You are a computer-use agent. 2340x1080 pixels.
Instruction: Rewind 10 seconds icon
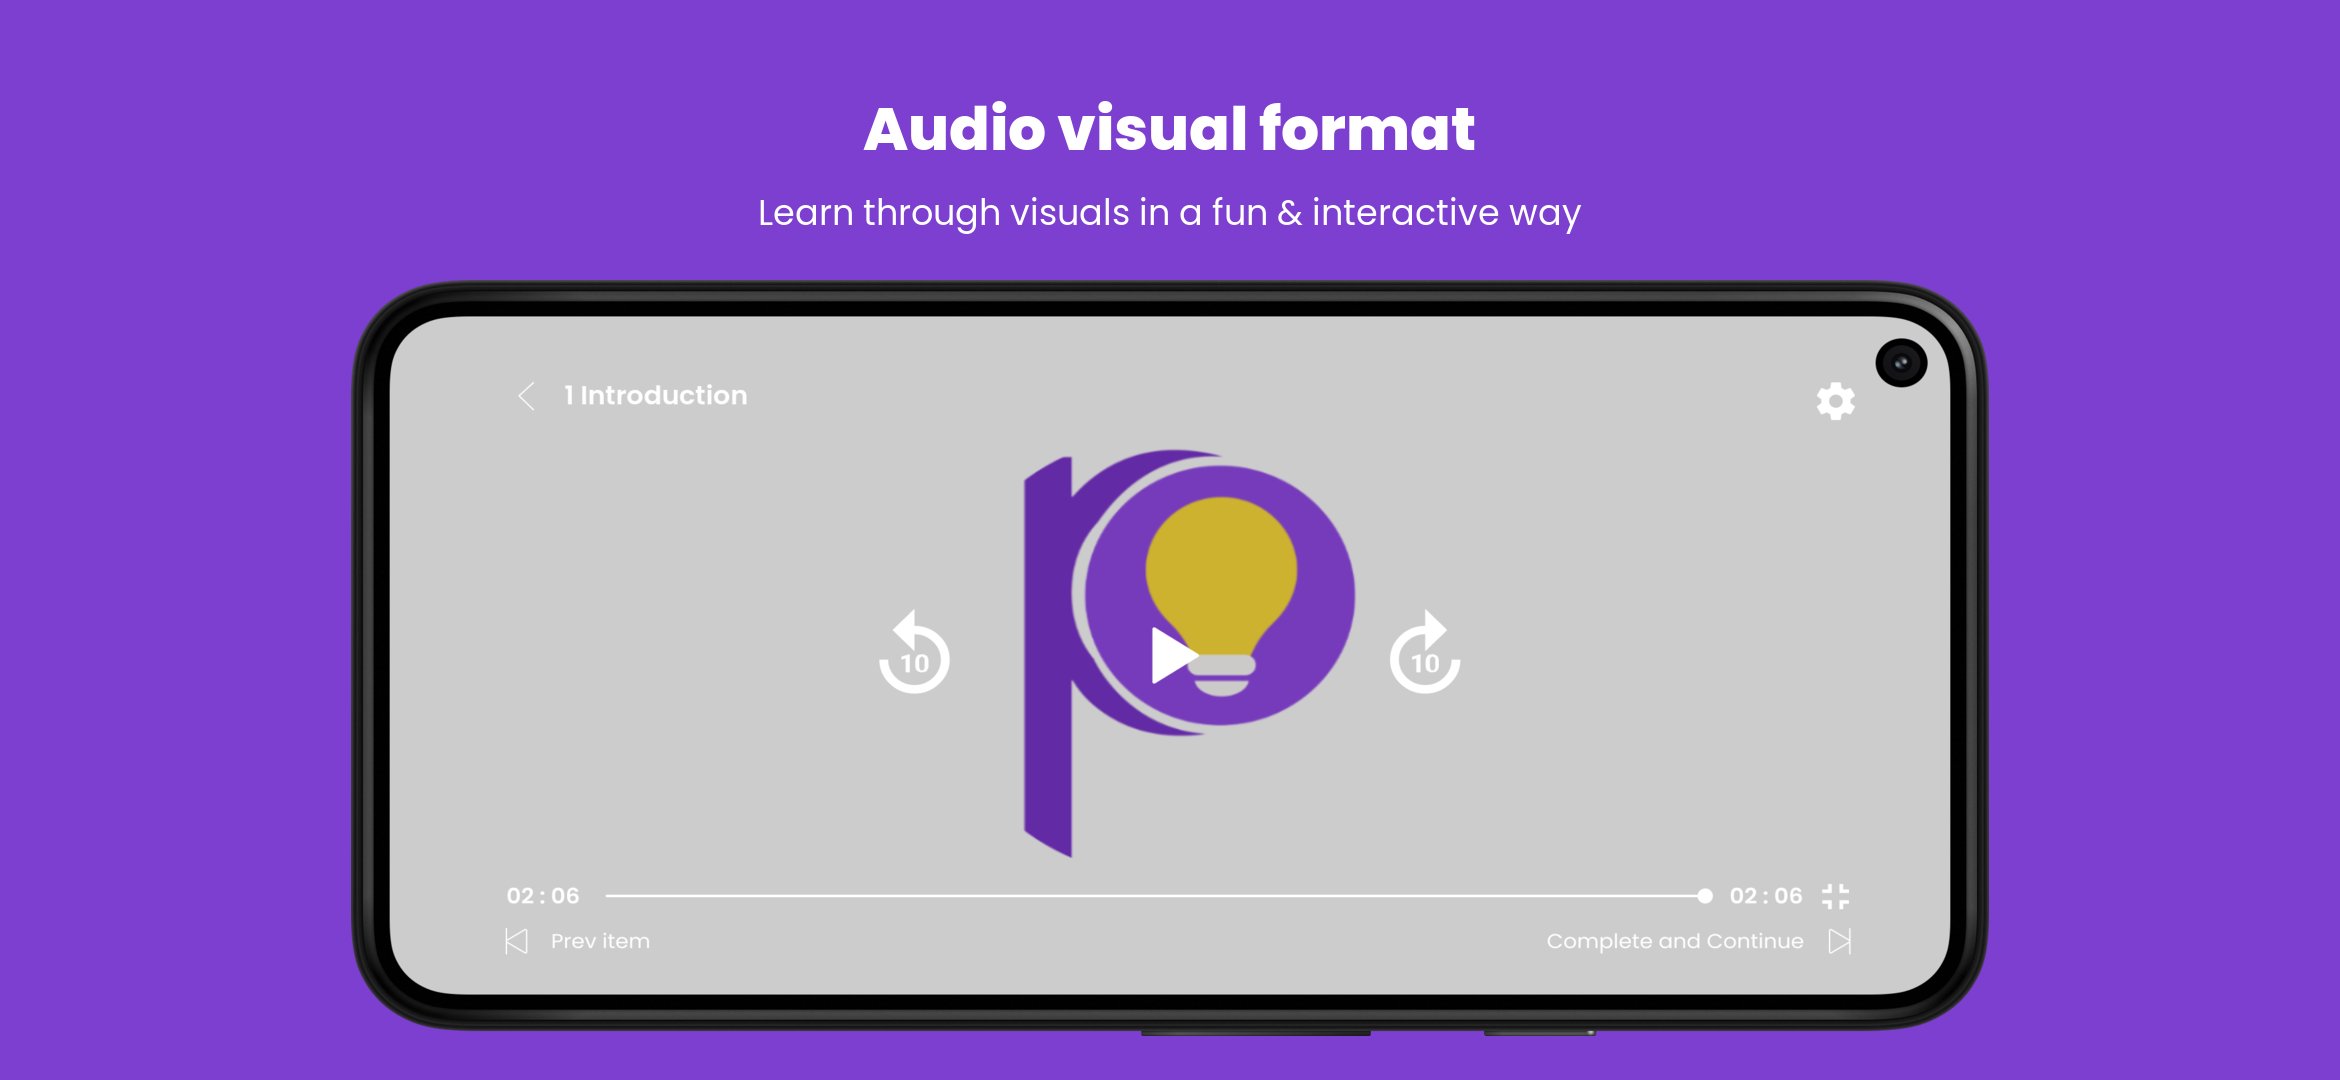(914, 655)
